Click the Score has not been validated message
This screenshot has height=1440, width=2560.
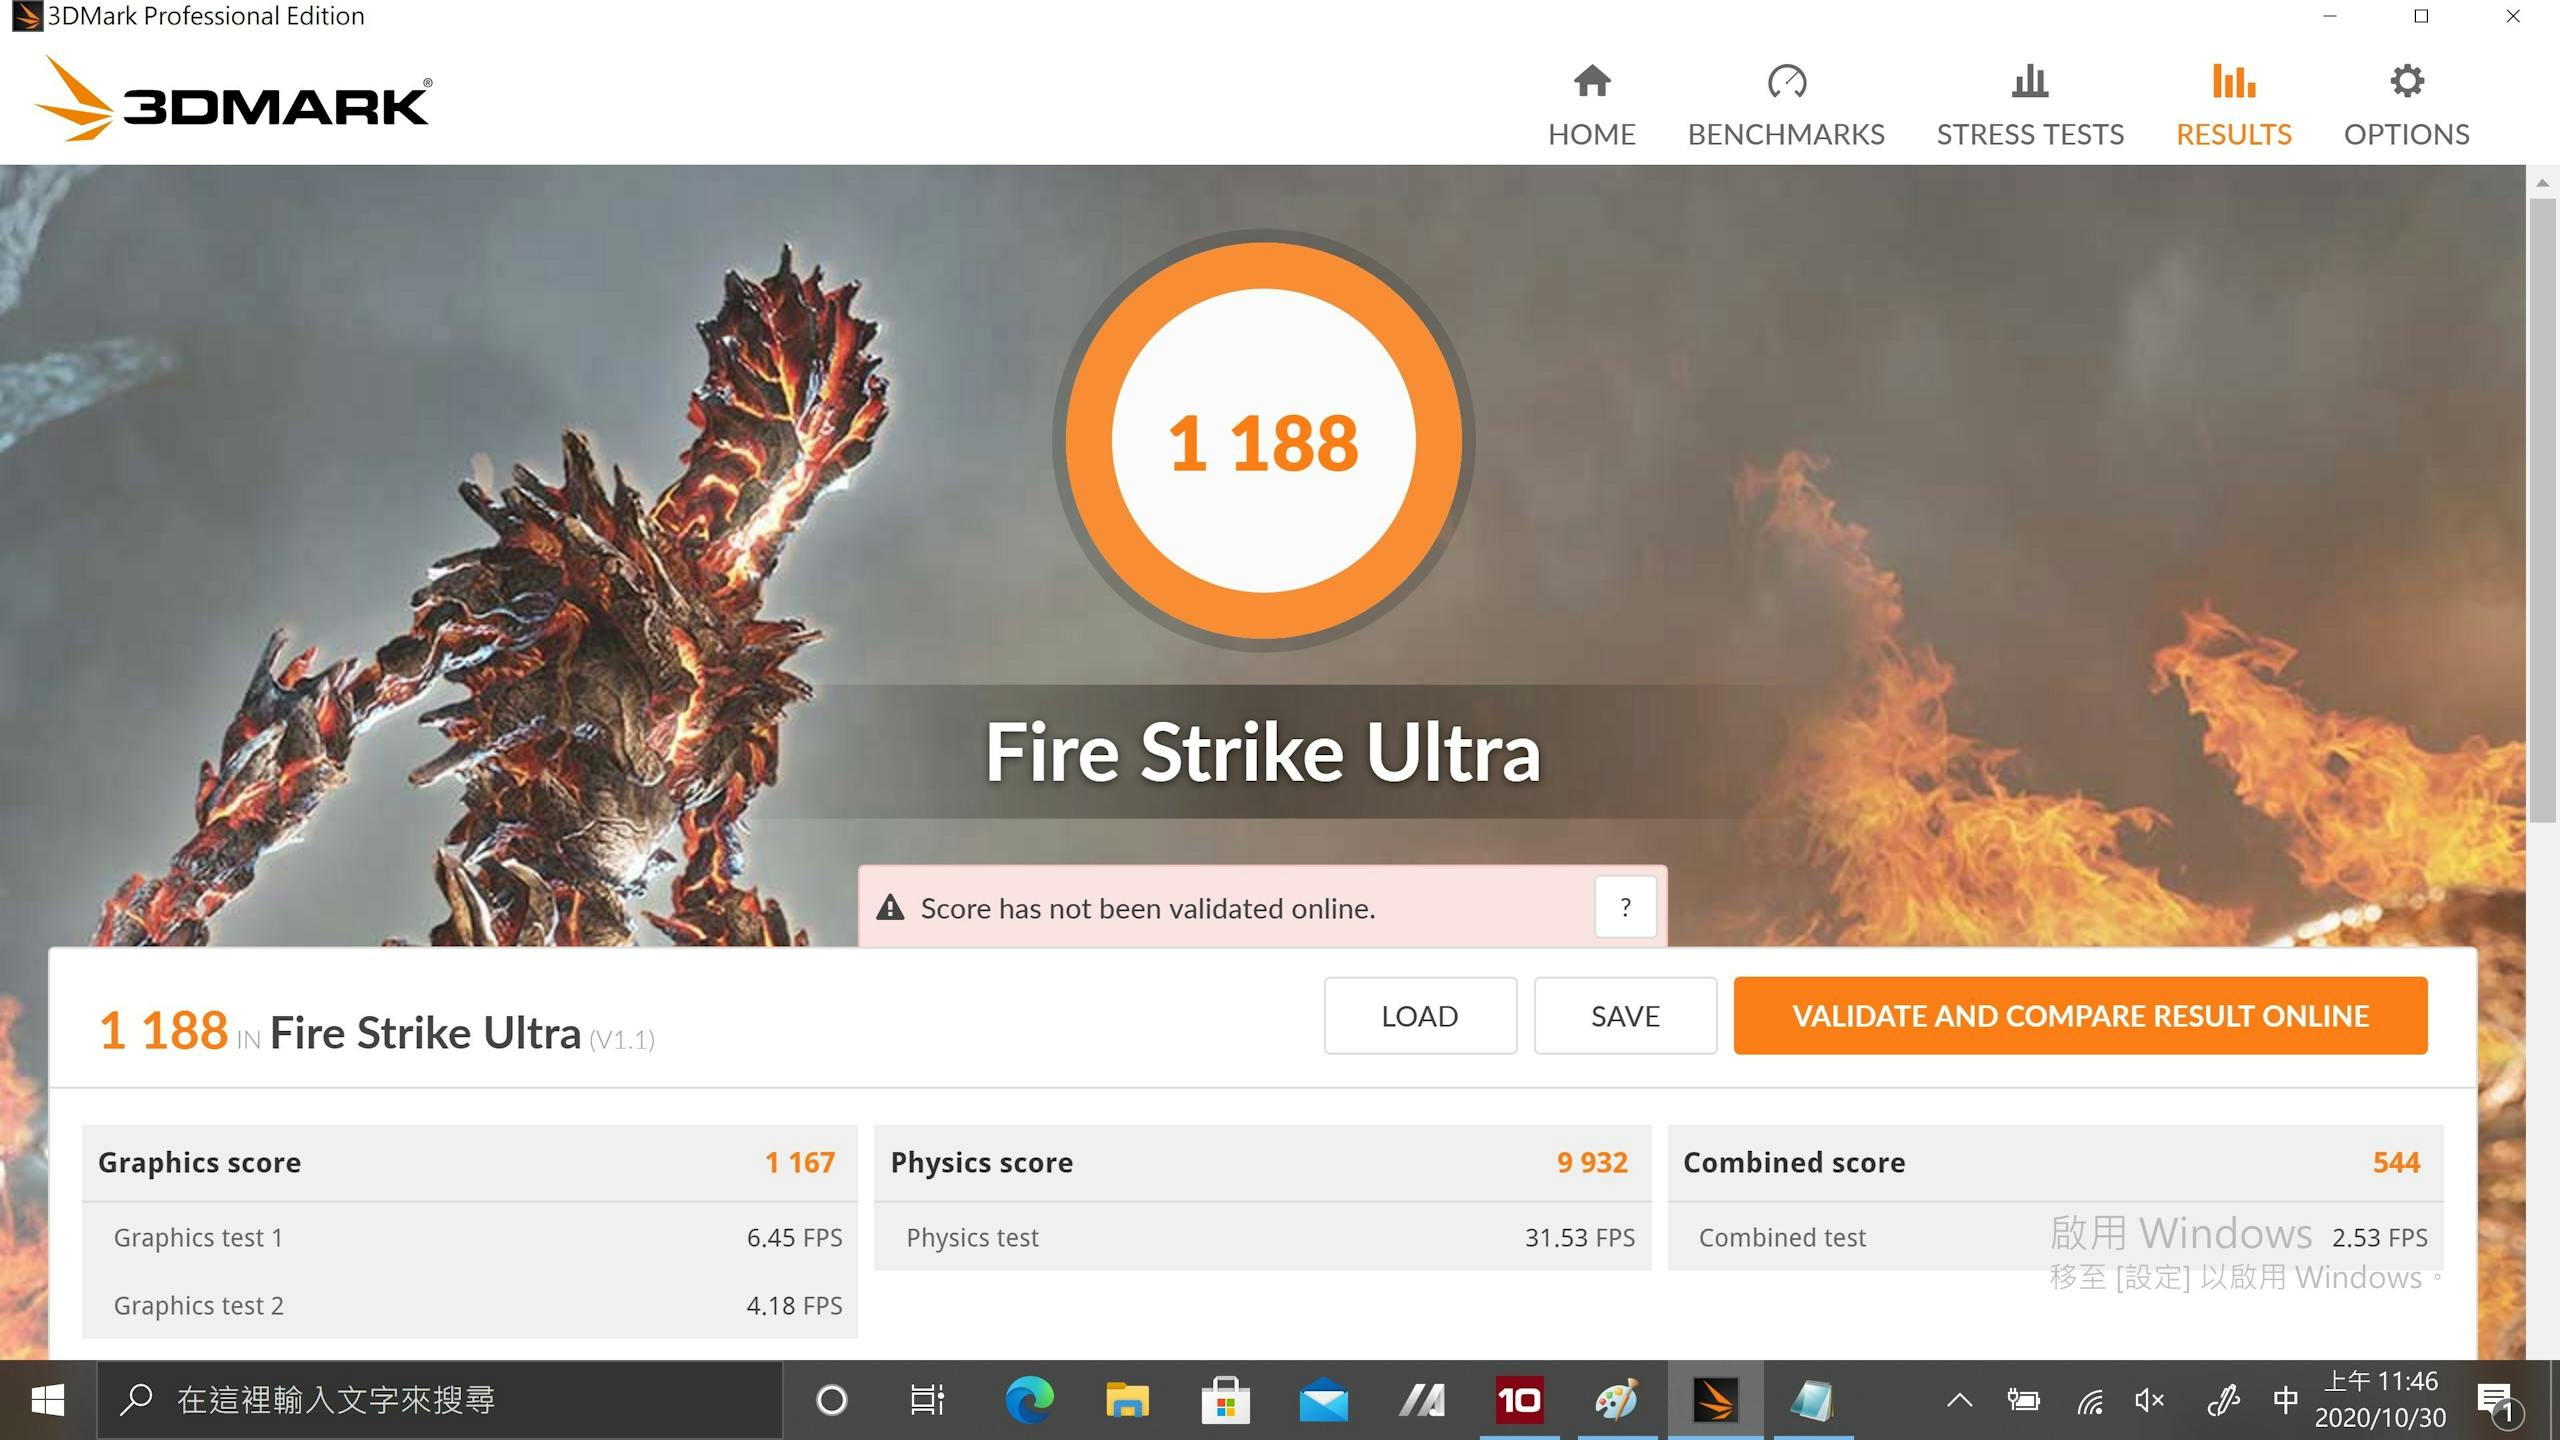click(1148, 908)
